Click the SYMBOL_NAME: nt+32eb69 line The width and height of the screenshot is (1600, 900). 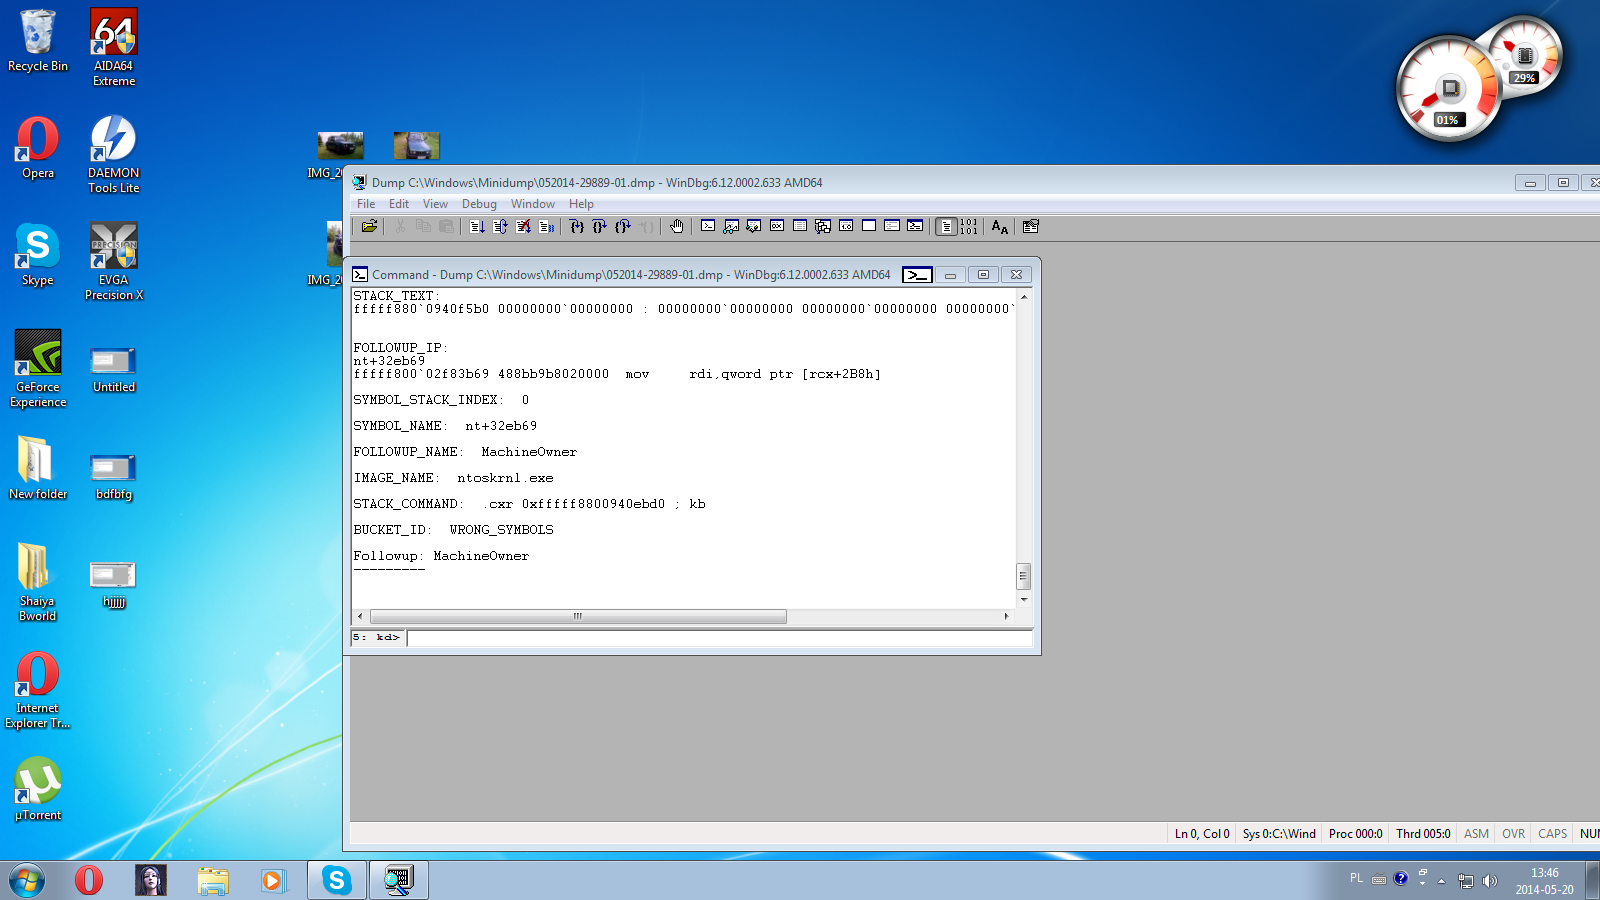tap(445, 426)
